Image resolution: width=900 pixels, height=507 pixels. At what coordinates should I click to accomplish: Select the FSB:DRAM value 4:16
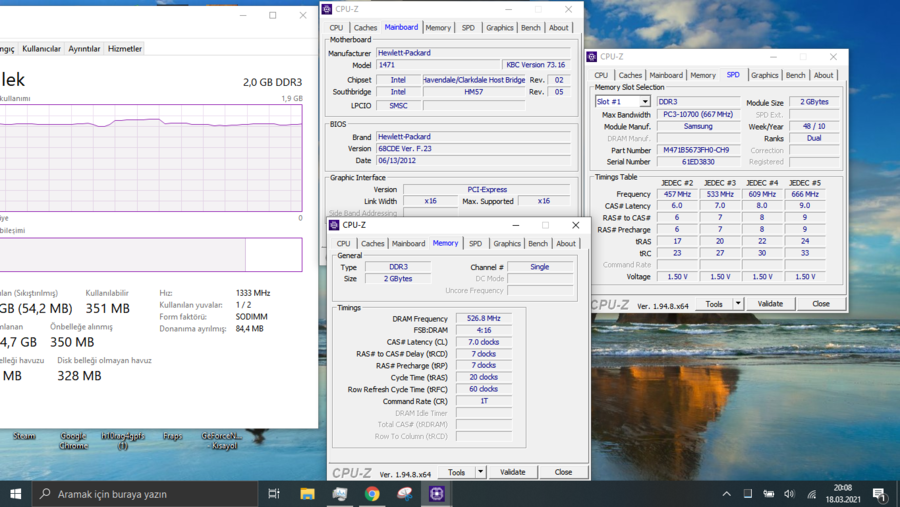point(483,330)
